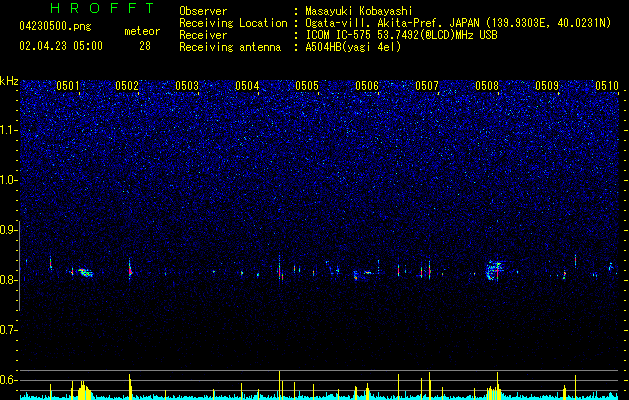Click the bright meteor echo after 0501
629x400 pixels.
85,273
